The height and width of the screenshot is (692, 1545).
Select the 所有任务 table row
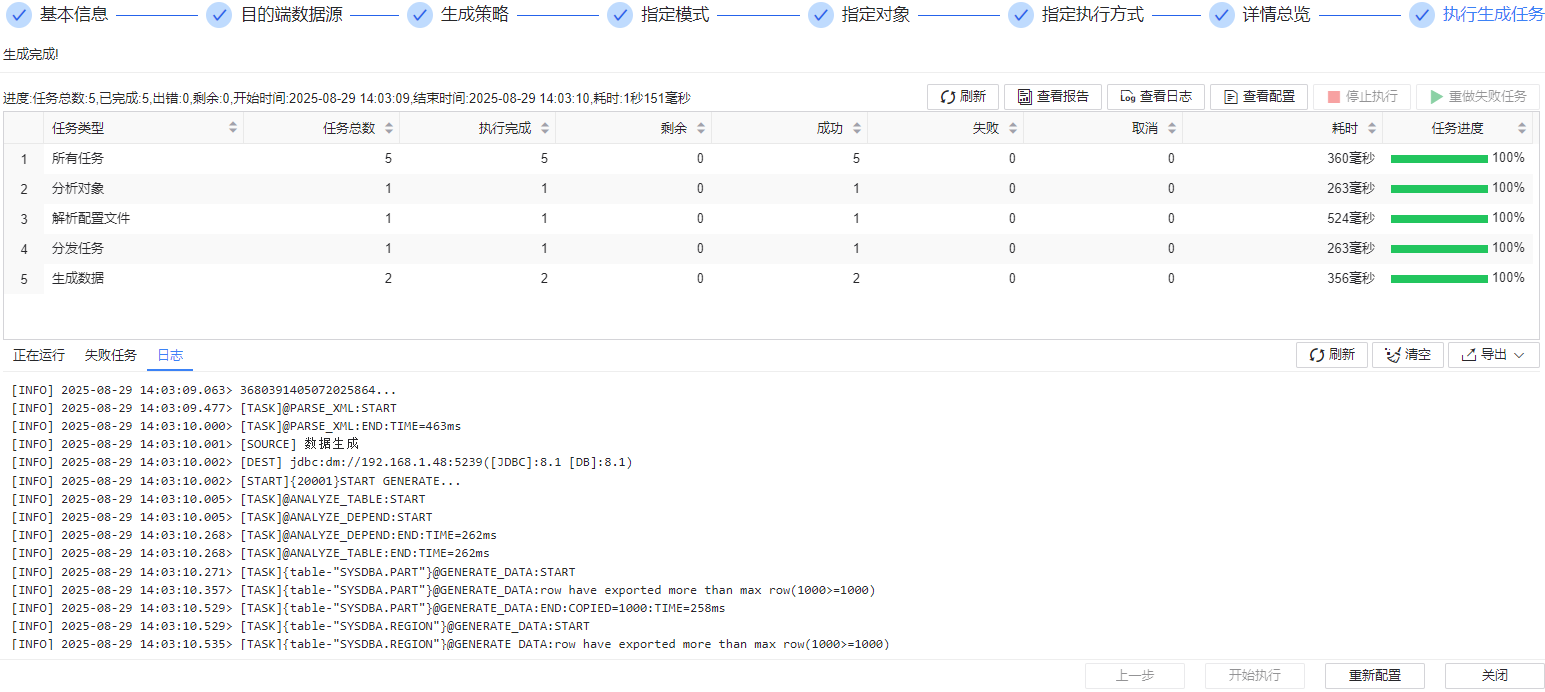click(768, 158)
